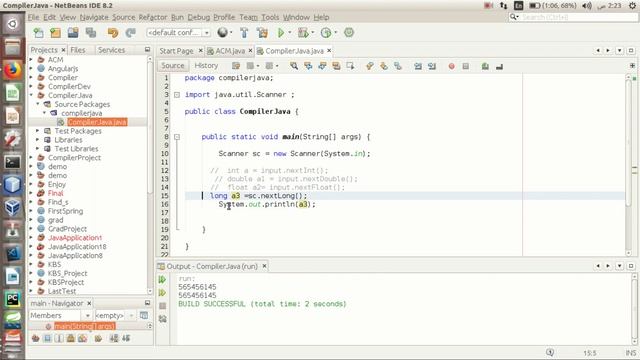The image size is (640, 360).
Task: Click the Uncomment lines editor icon
Action: pos(499,66)
